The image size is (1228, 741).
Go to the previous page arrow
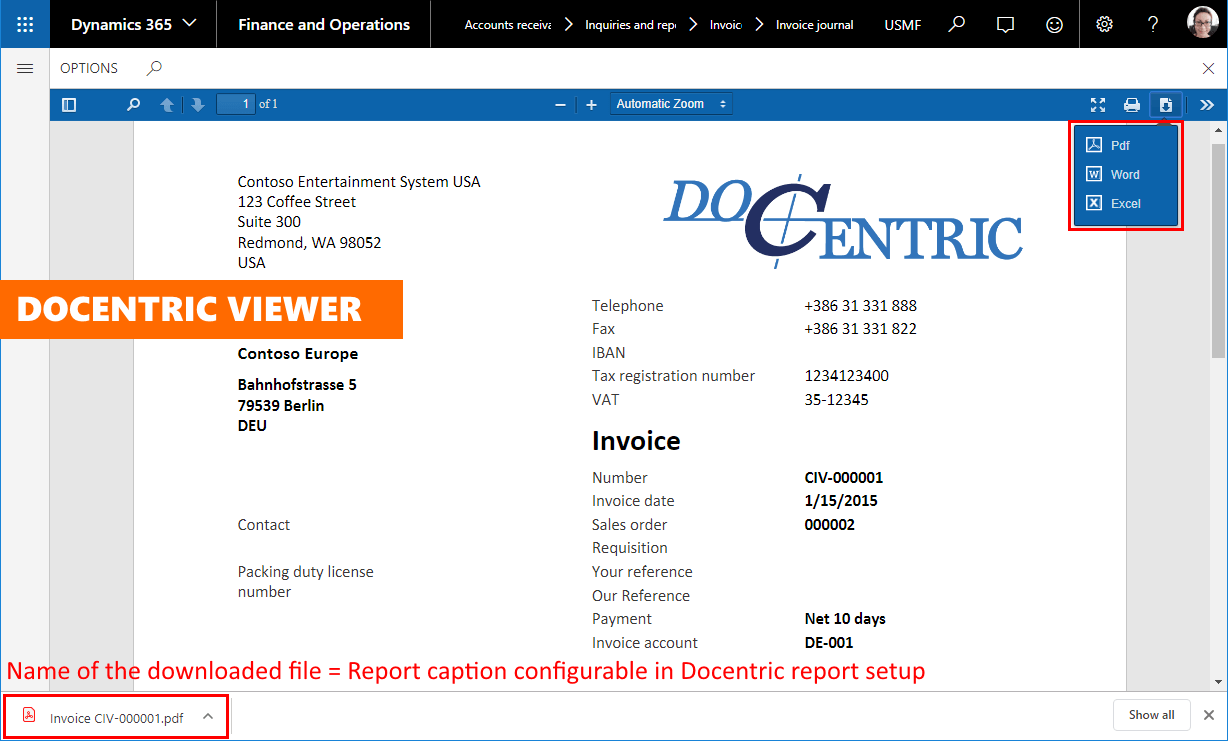167,104
